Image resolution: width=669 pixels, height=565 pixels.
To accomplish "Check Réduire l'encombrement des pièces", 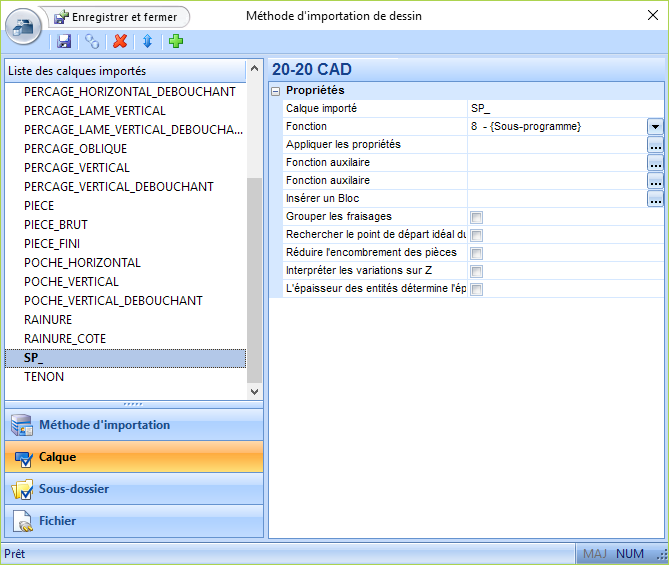I will 477,253.
